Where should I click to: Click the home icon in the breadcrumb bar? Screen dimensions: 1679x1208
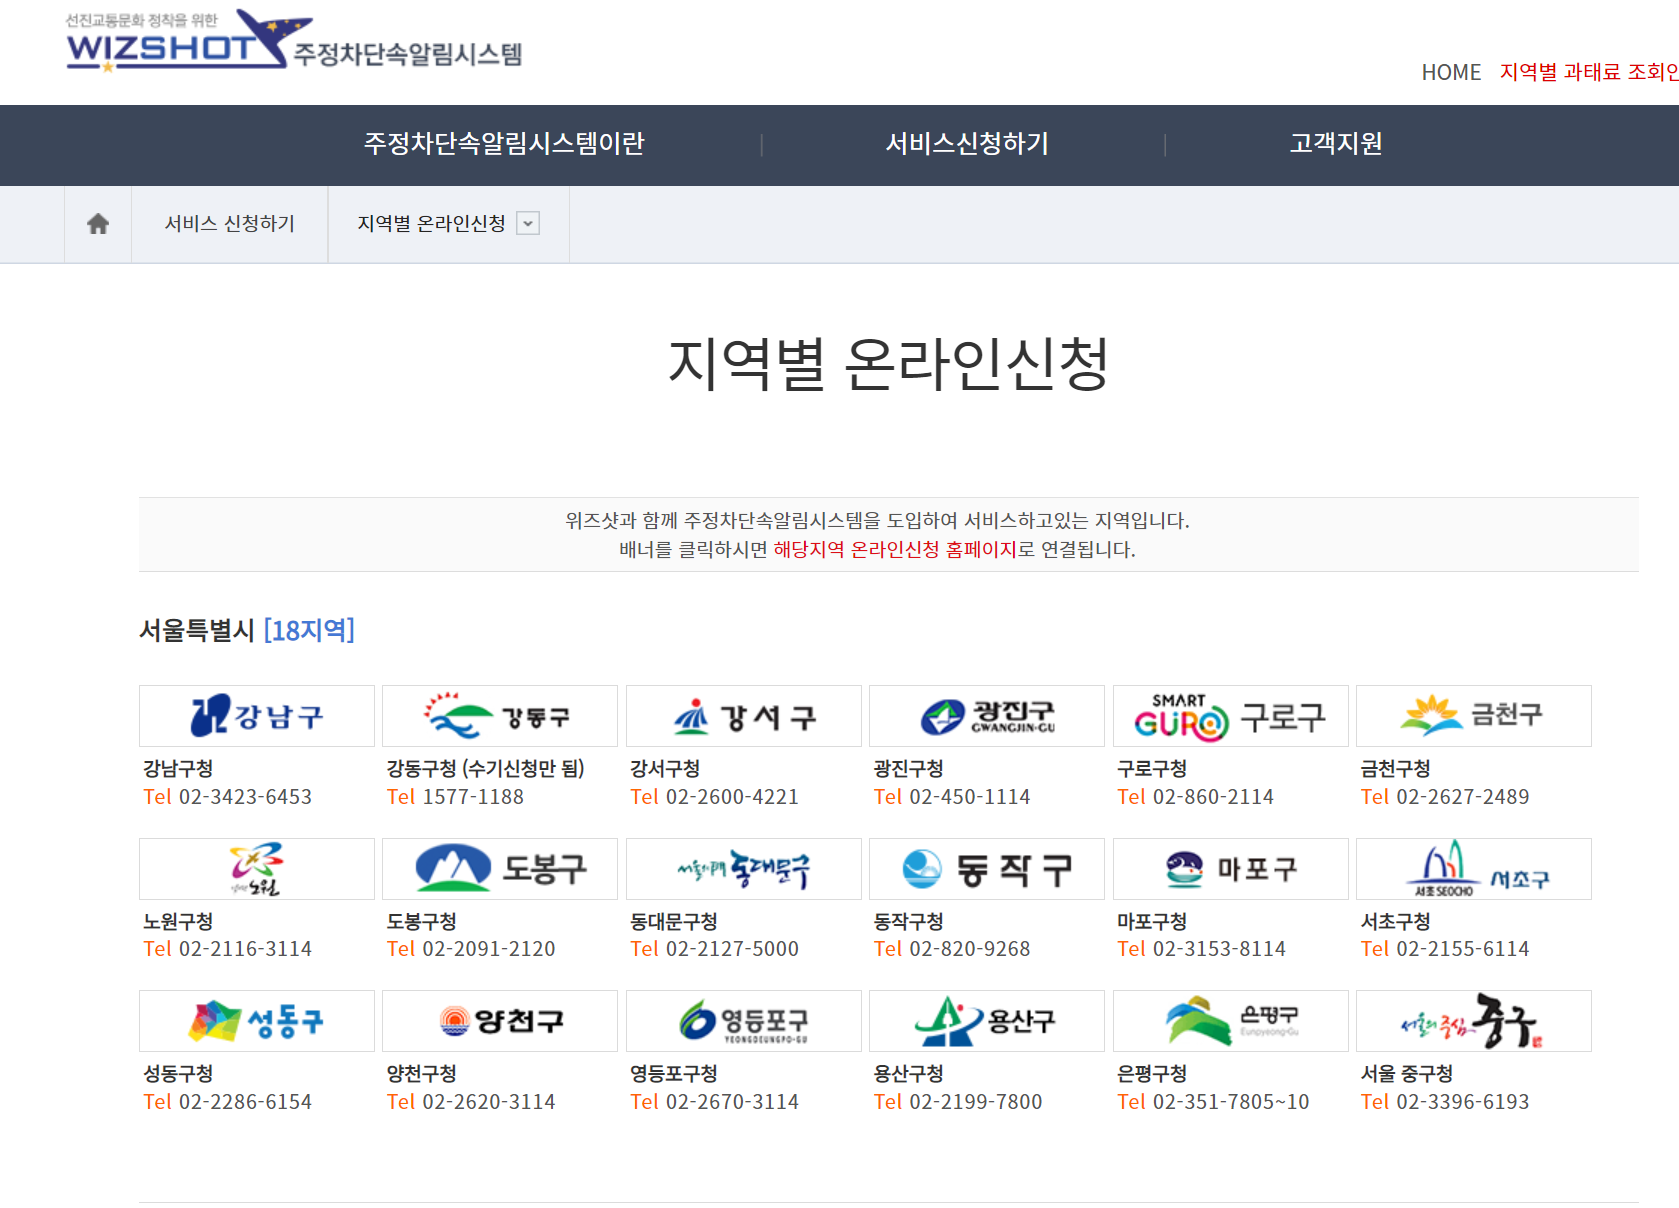coord(98,224)
